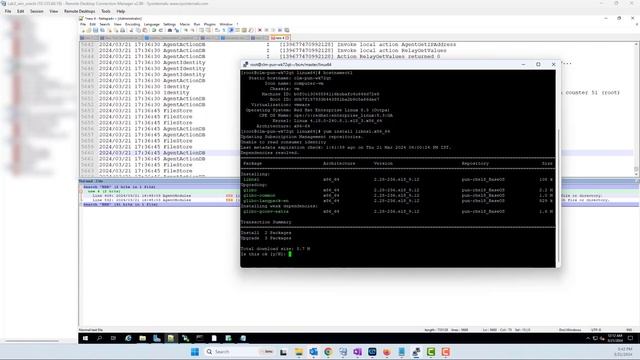The height and width of the screenshot is (360, 640).
Task: Open Find using the binoculars toolbar icon
Action: [x=170, y=30]
